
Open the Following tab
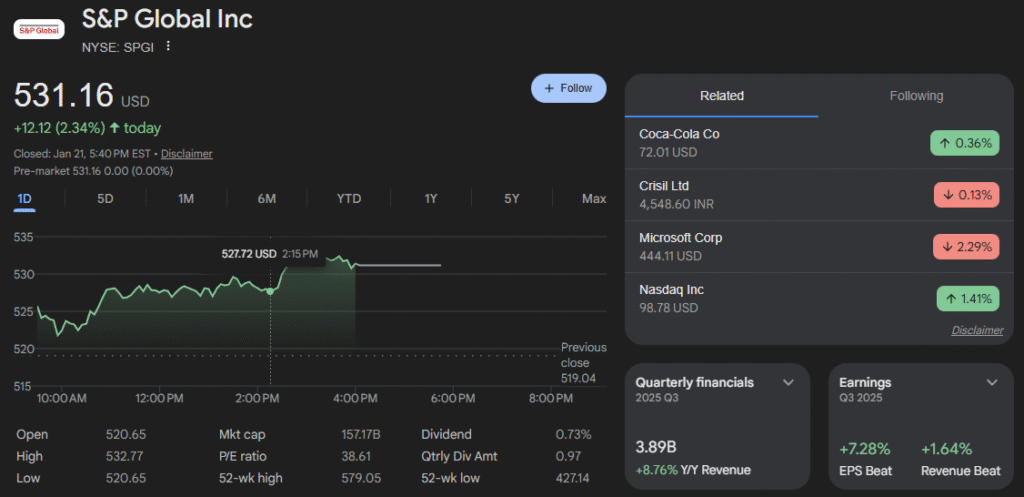(916, 96)
